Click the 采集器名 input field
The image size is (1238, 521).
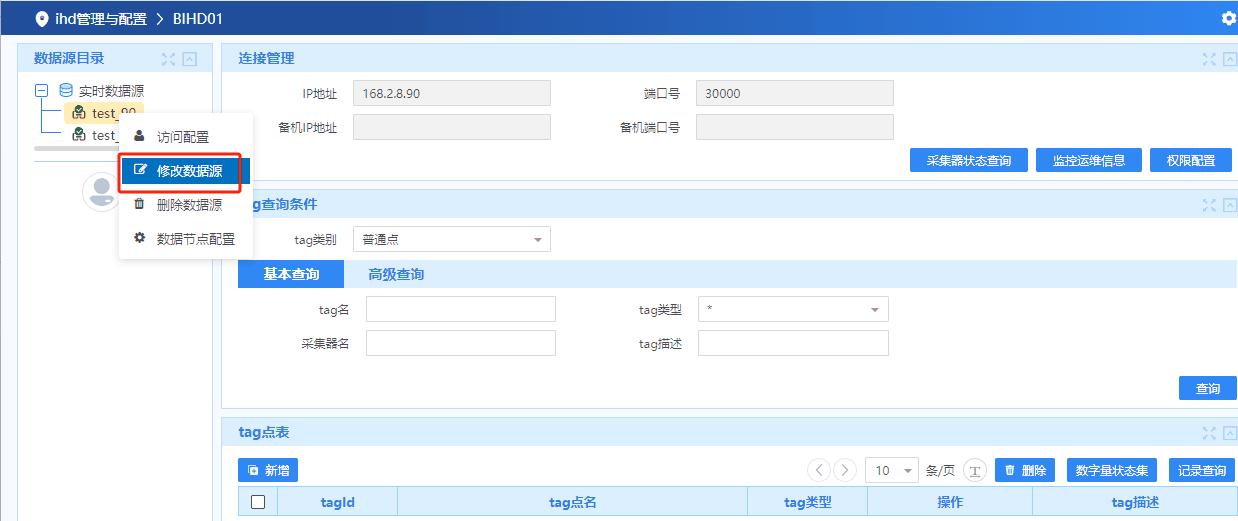click(x=461, y=343)
